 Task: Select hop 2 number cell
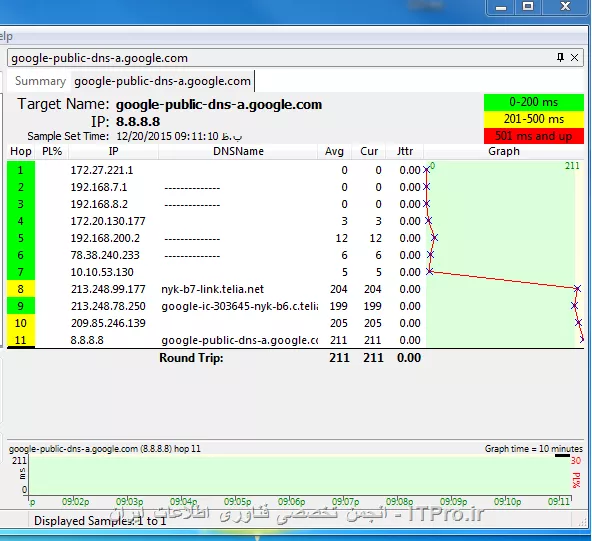coord(21,187)
